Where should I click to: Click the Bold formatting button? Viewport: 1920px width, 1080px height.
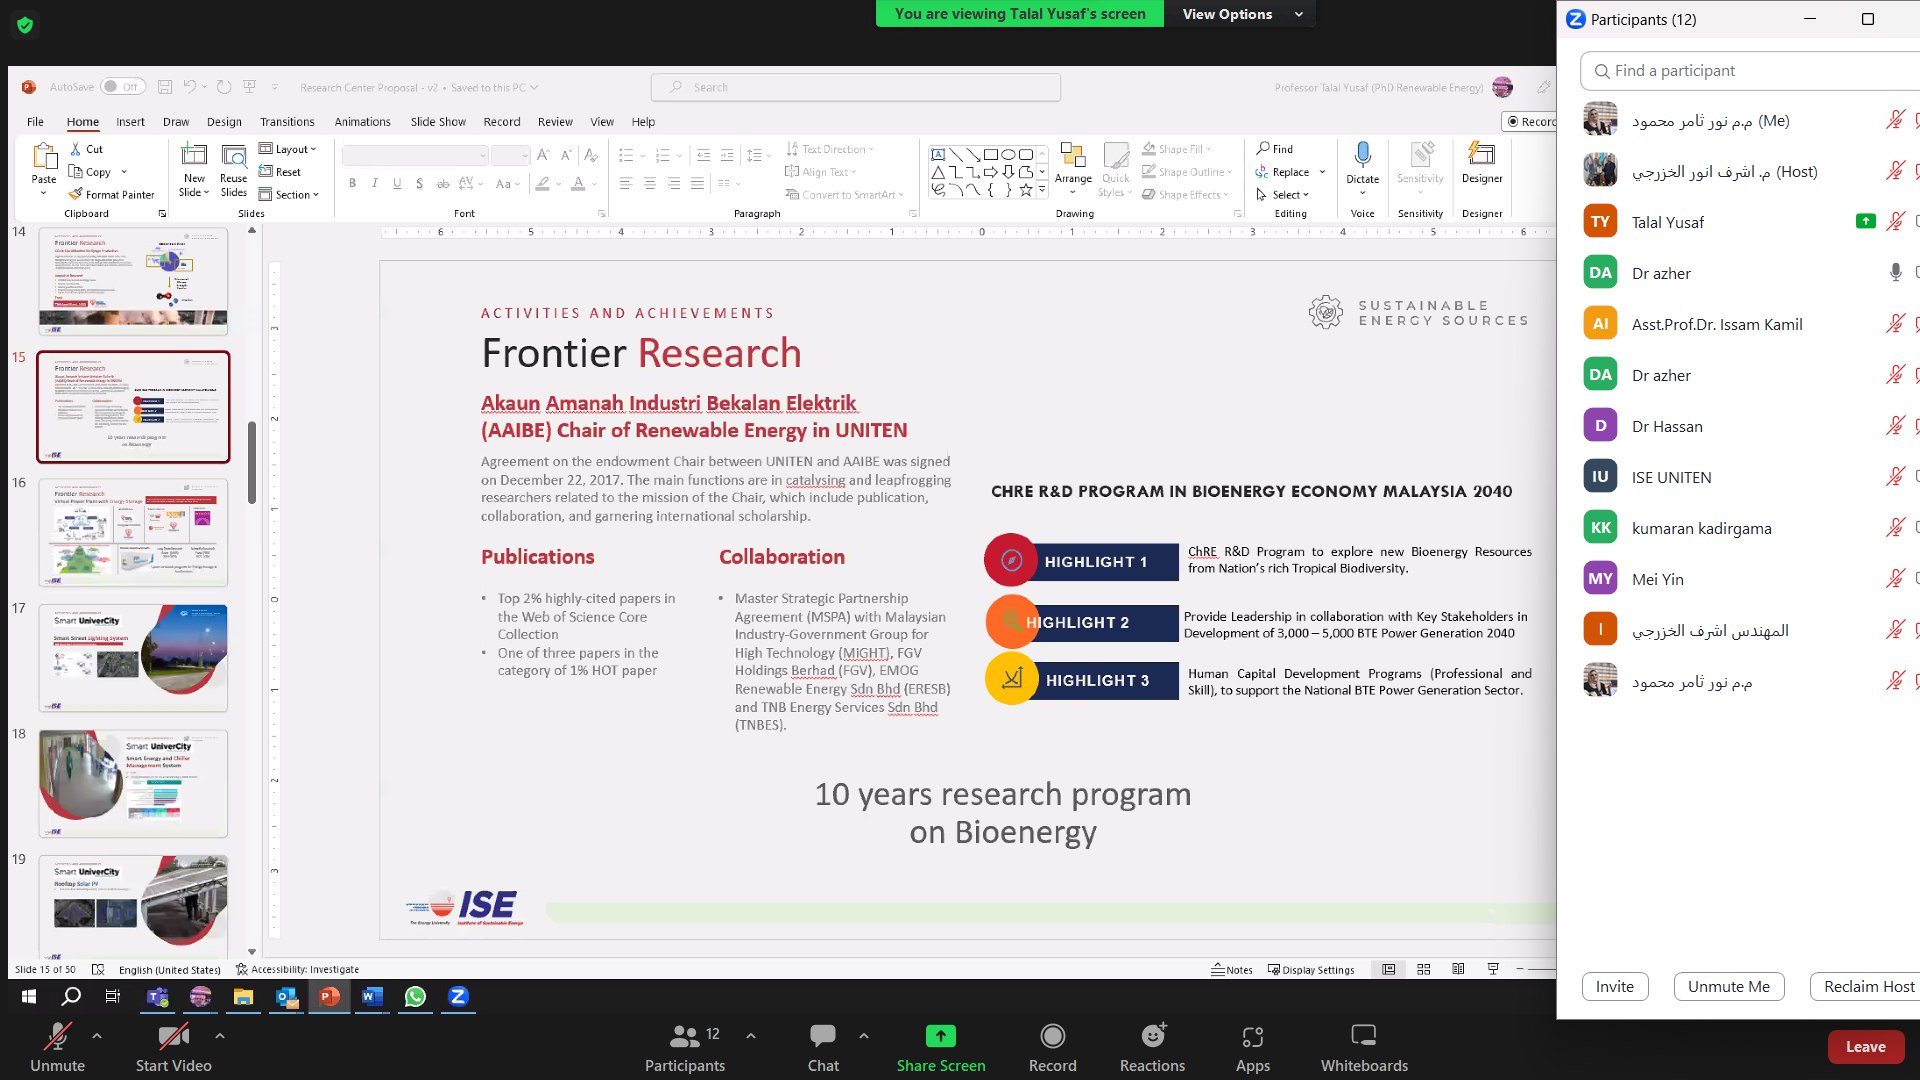click(x=352, y=183)
